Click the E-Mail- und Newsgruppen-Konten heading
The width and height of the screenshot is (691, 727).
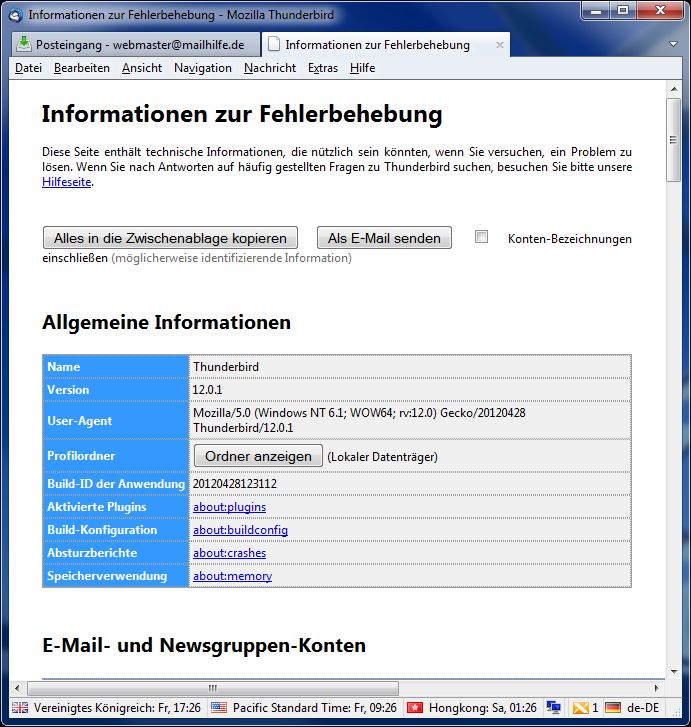point(204,645)
